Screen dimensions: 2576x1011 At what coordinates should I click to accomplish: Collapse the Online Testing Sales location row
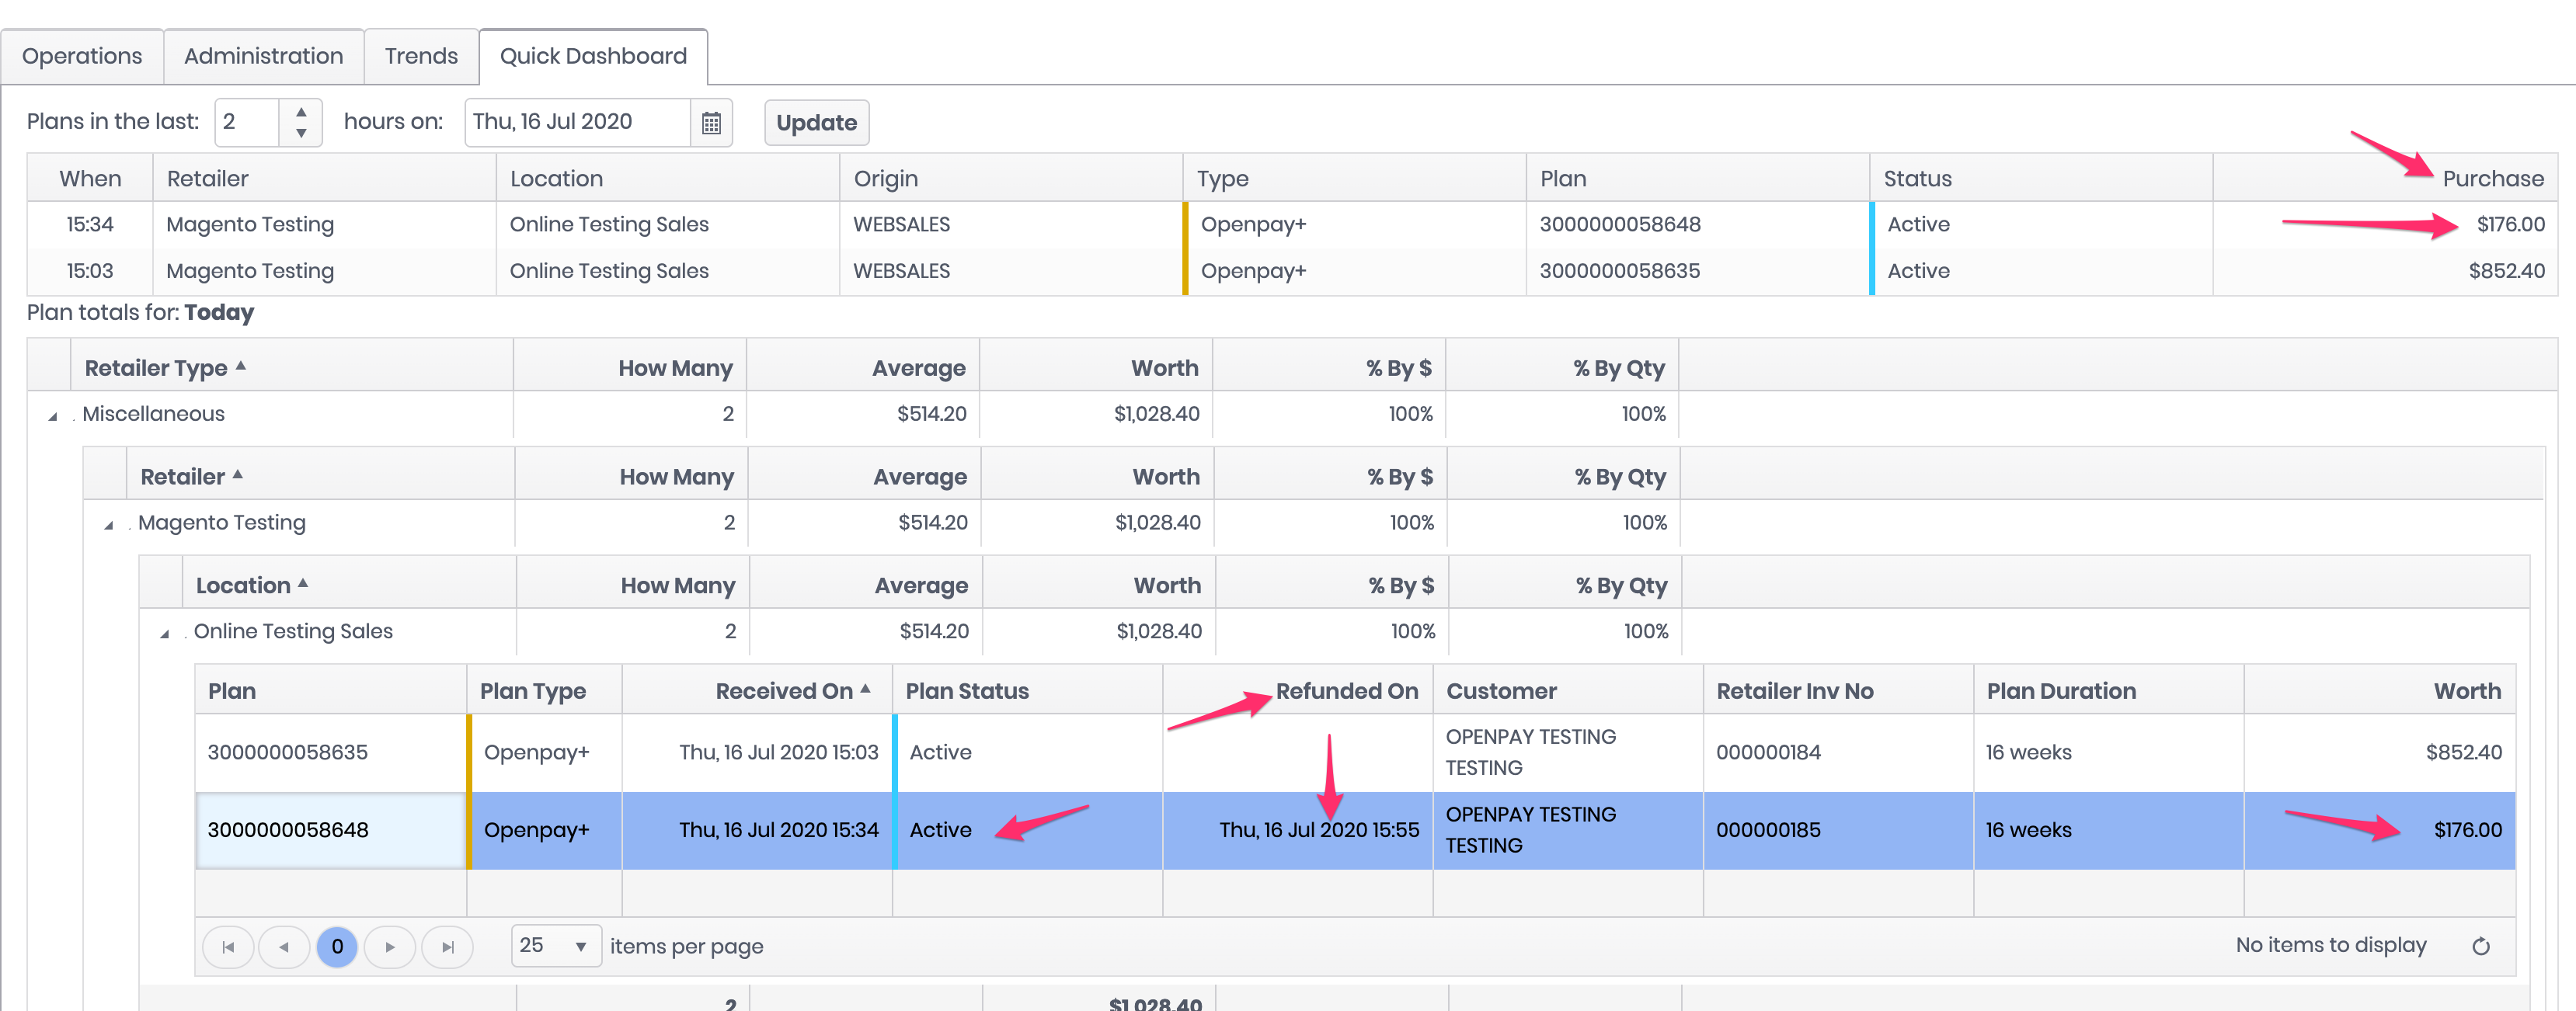tap(165, 634)
